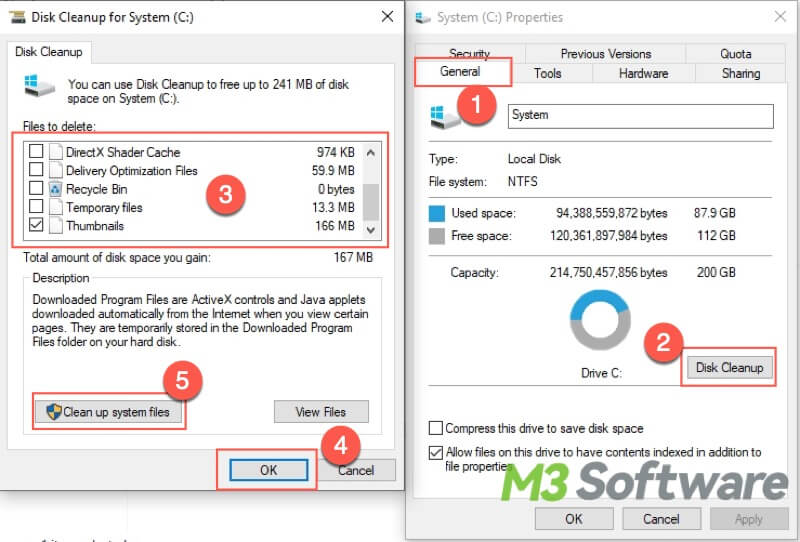This screenshot has width=800, height=542.
Task: Click Clean up system files button
Action: point(108,412)
